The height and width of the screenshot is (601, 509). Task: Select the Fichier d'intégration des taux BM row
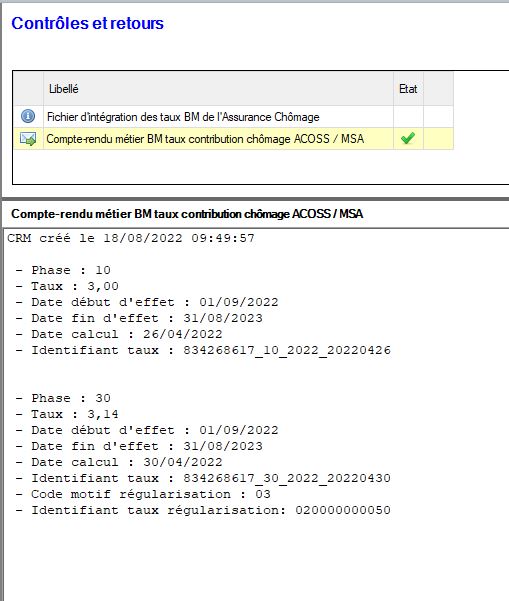tap(234, 117)
